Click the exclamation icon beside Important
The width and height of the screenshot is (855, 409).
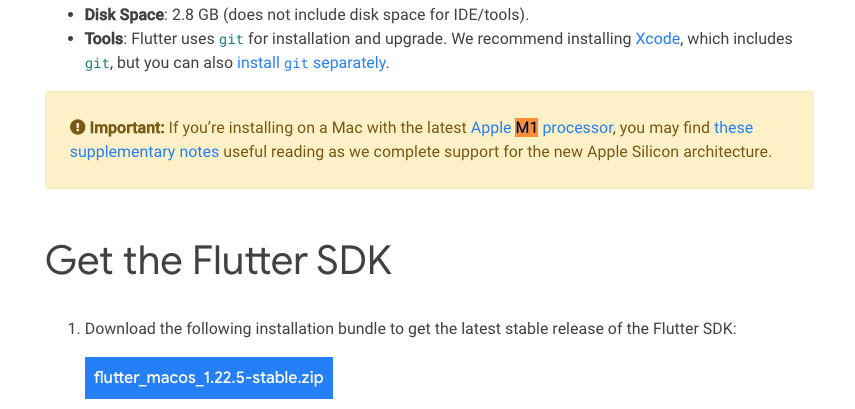tap(77, 128)
